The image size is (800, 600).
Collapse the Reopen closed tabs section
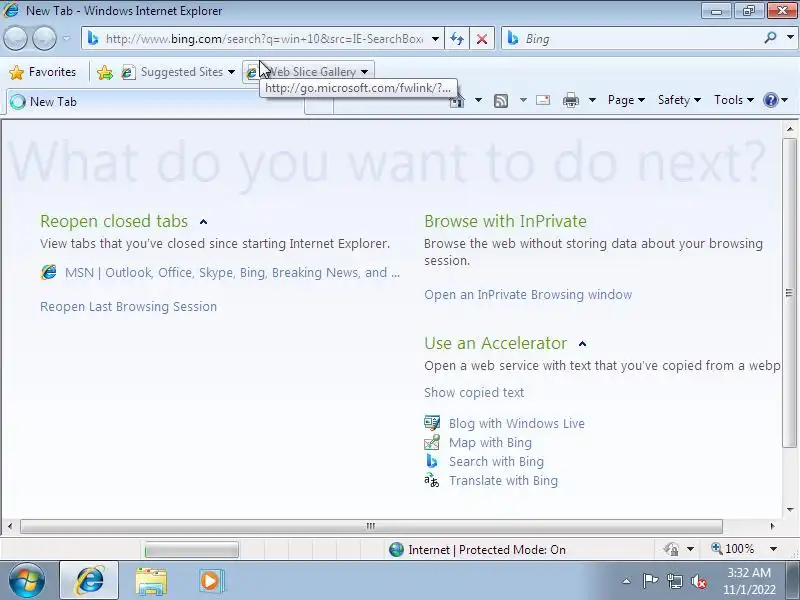(204, 222)
